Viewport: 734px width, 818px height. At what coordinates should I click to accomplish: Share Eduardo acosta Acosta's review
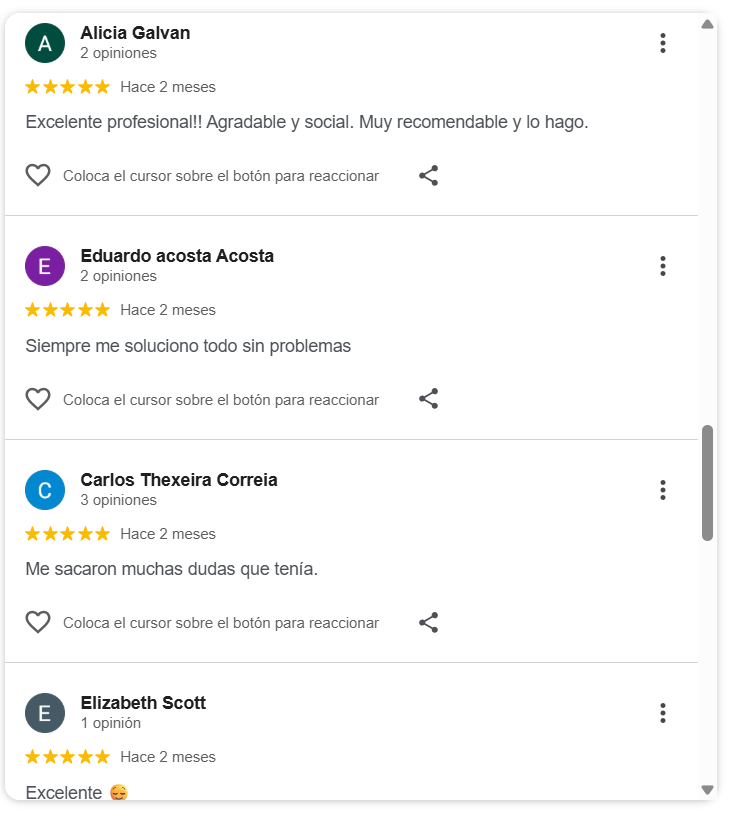tap(428, 399)
